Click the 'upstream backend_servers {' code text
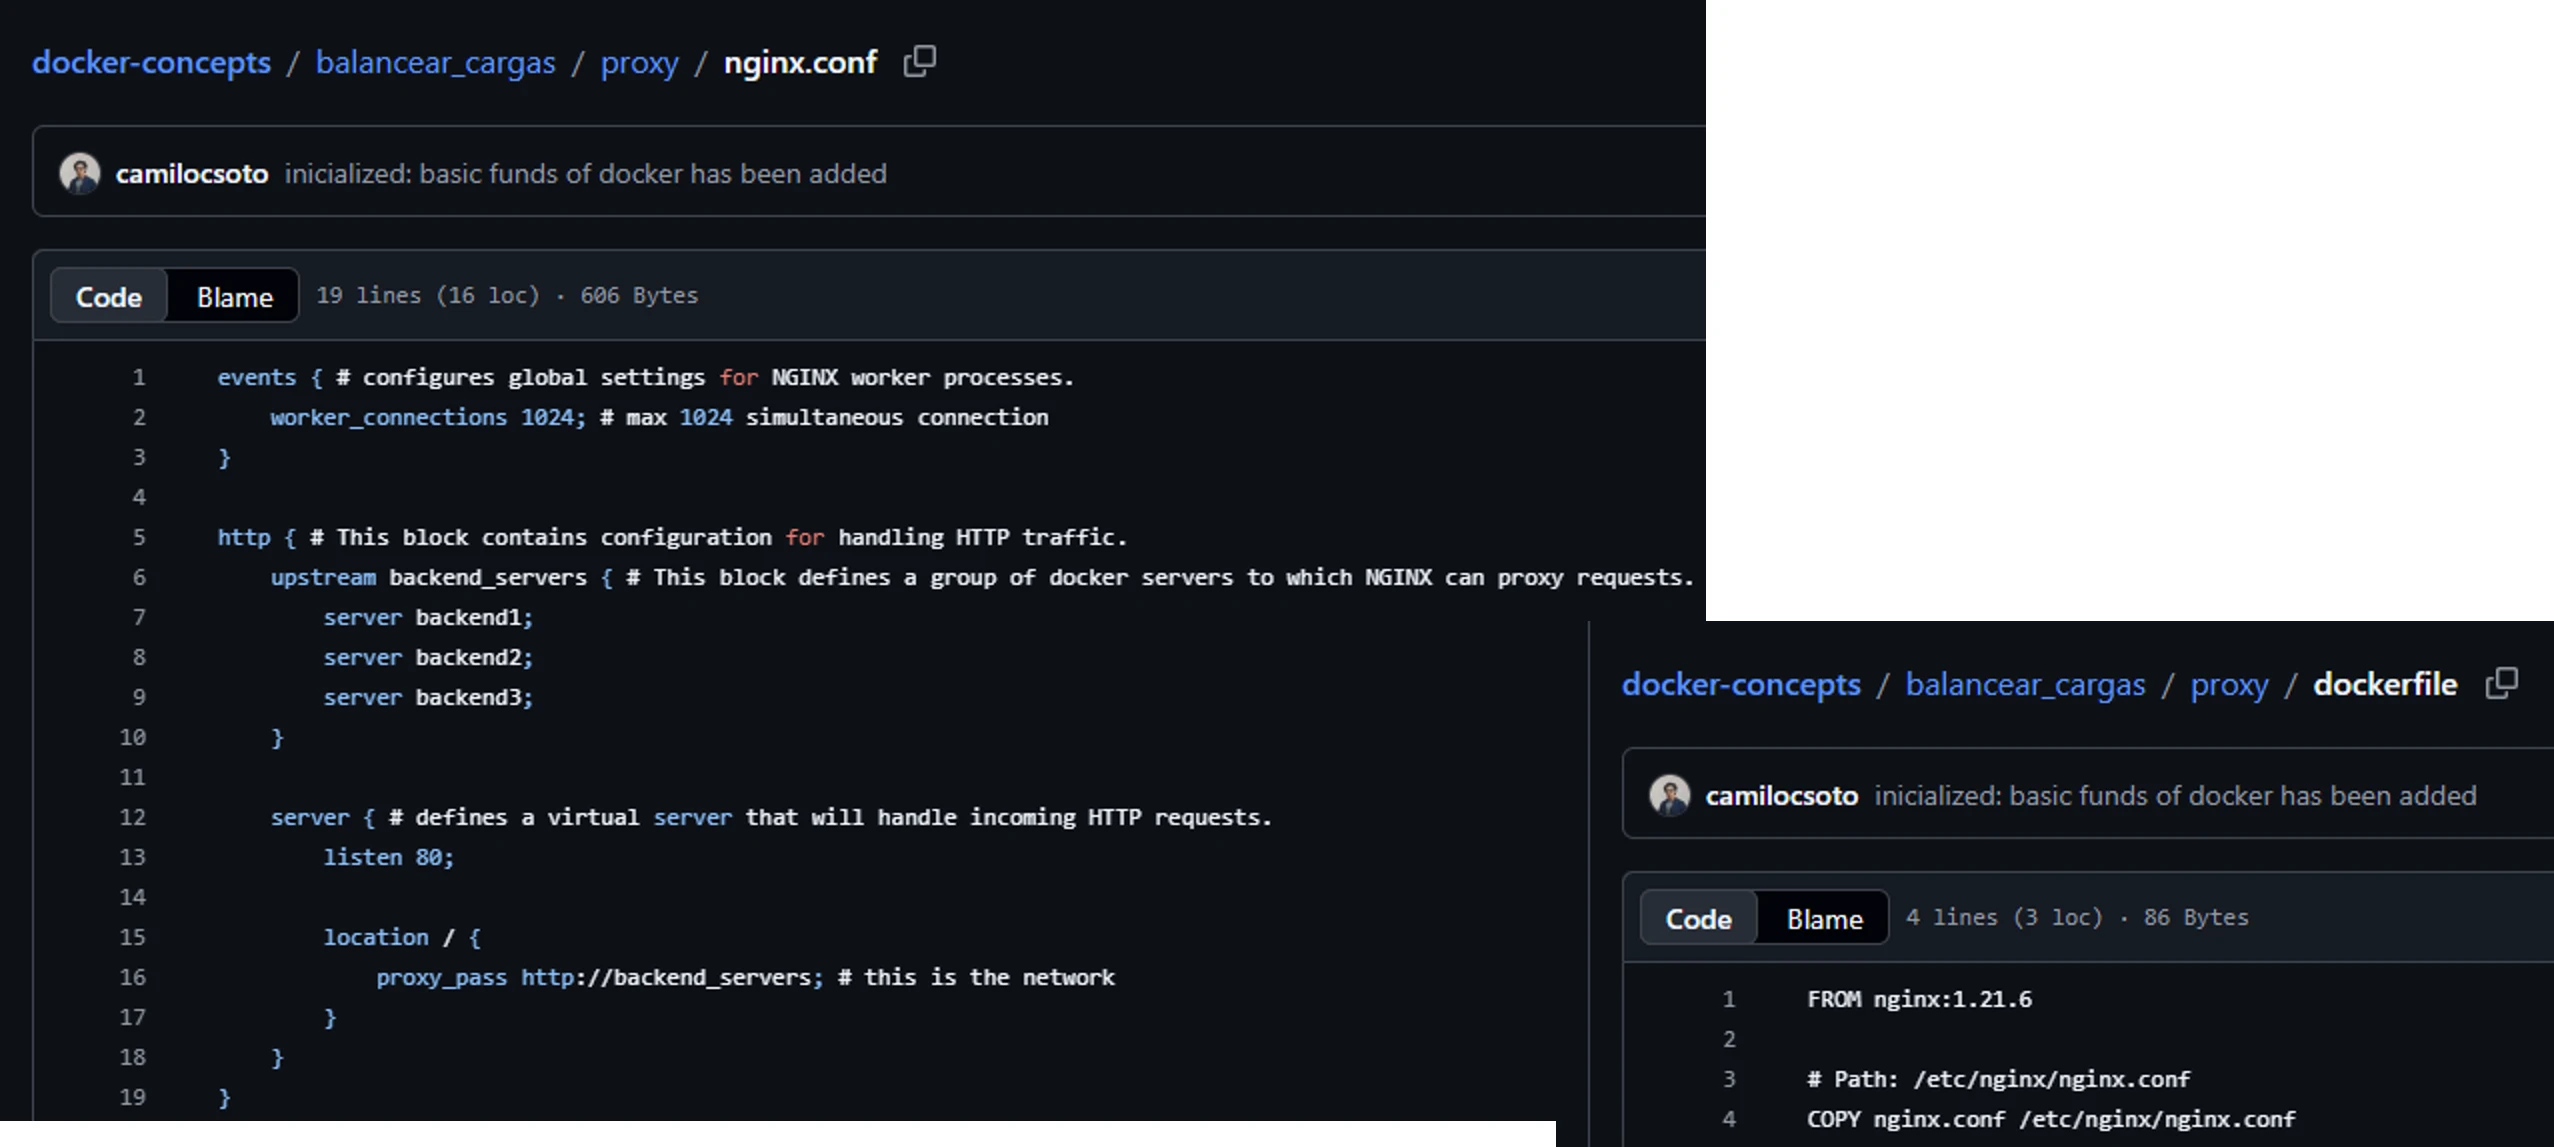This screenshot has height=1147, width=2554. tap(442, 577)
